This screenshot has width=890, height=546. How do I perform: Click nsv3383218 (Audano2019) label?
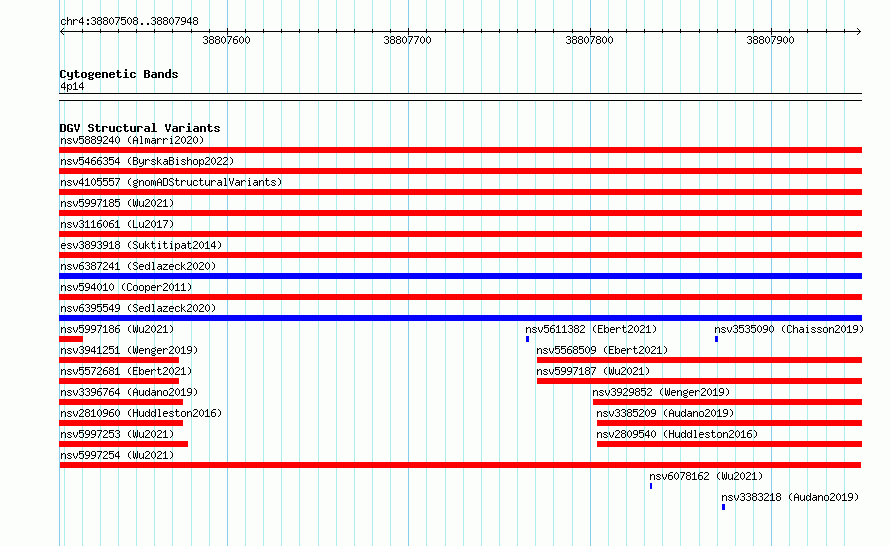tap(790, 497)
